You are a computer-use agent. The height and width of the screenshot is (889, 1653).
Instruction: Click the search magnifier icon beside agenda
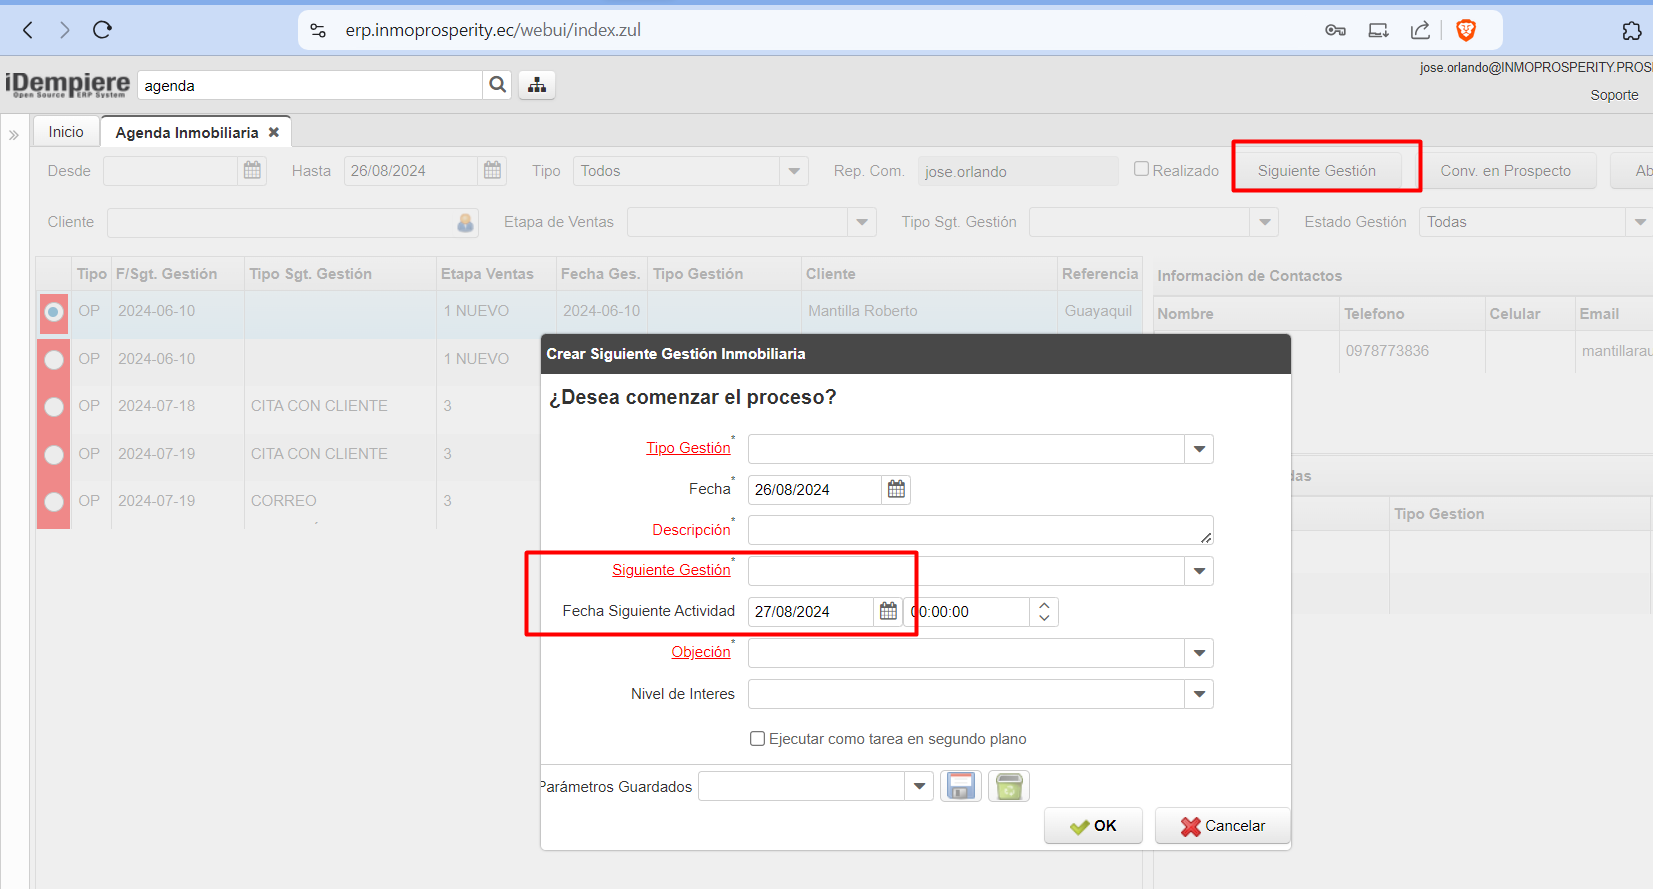point(497,85)
